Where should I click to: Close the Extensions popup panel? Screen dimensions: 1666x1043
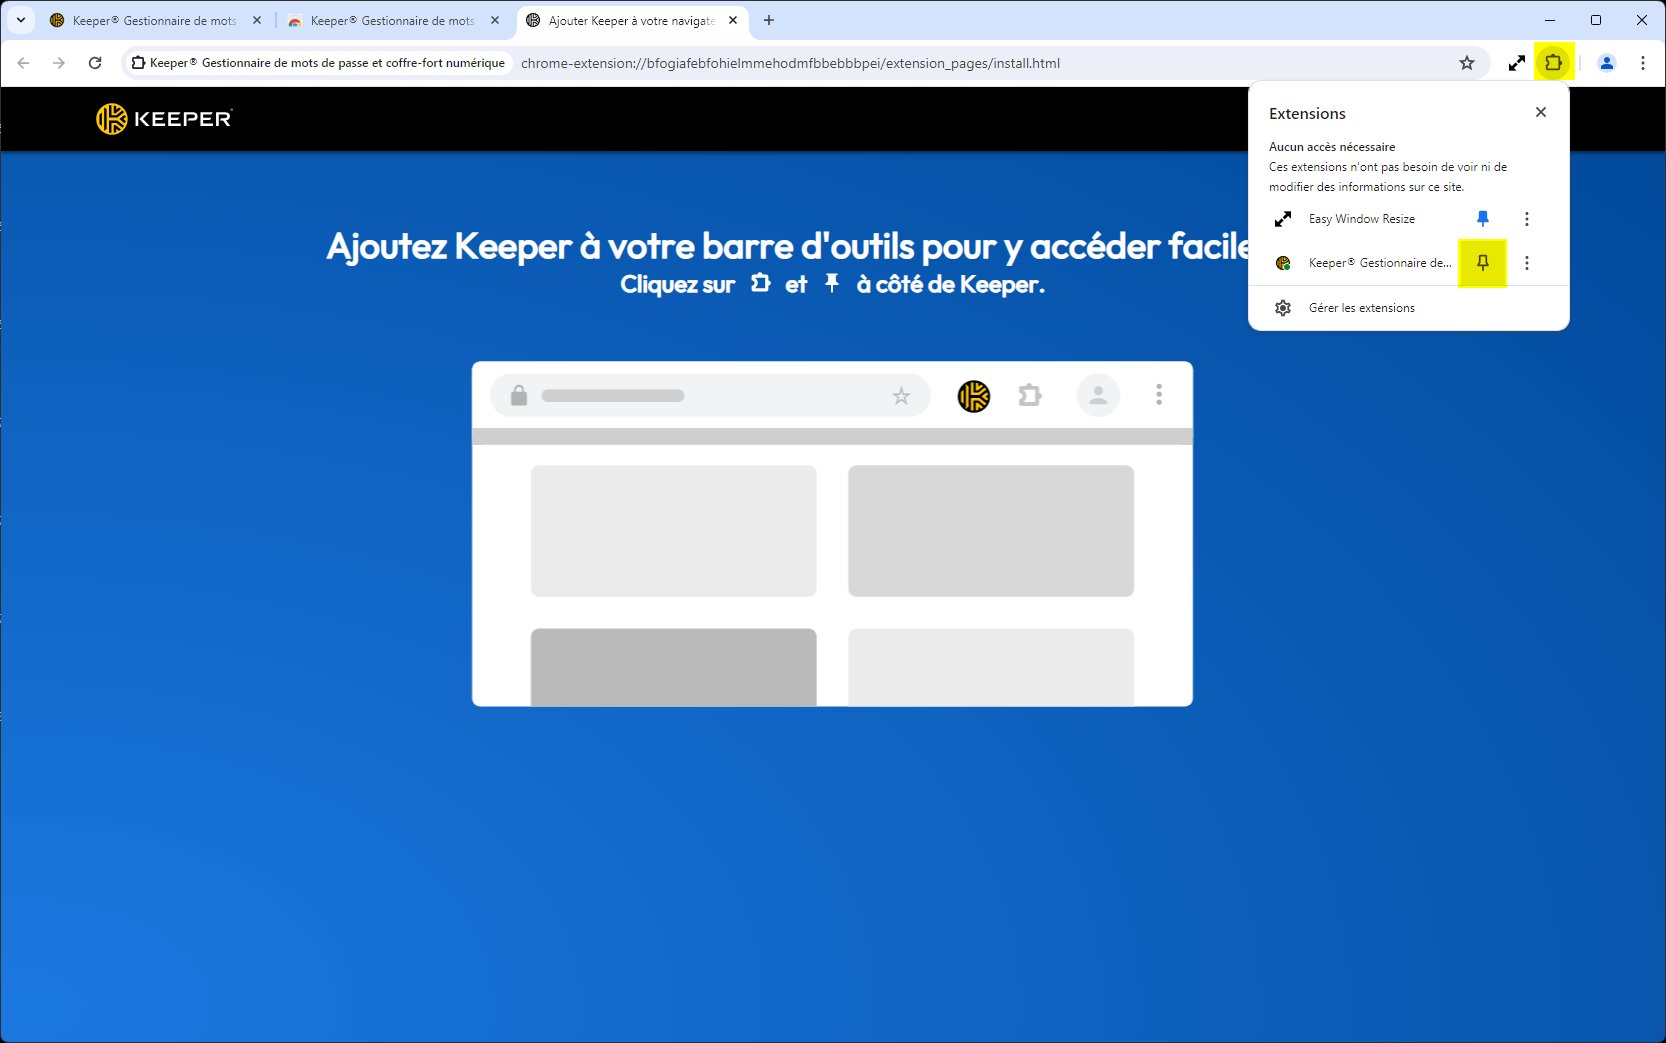coord(1541,112)
